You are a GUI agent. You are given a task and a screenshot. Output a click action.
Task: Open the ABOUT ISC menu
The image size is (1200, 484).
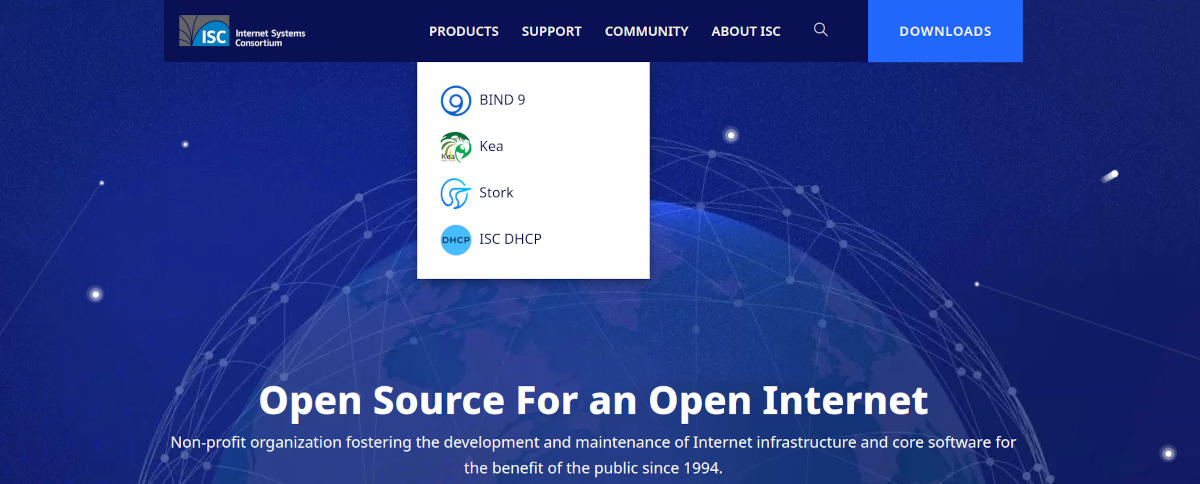click(x=746, y=31)
